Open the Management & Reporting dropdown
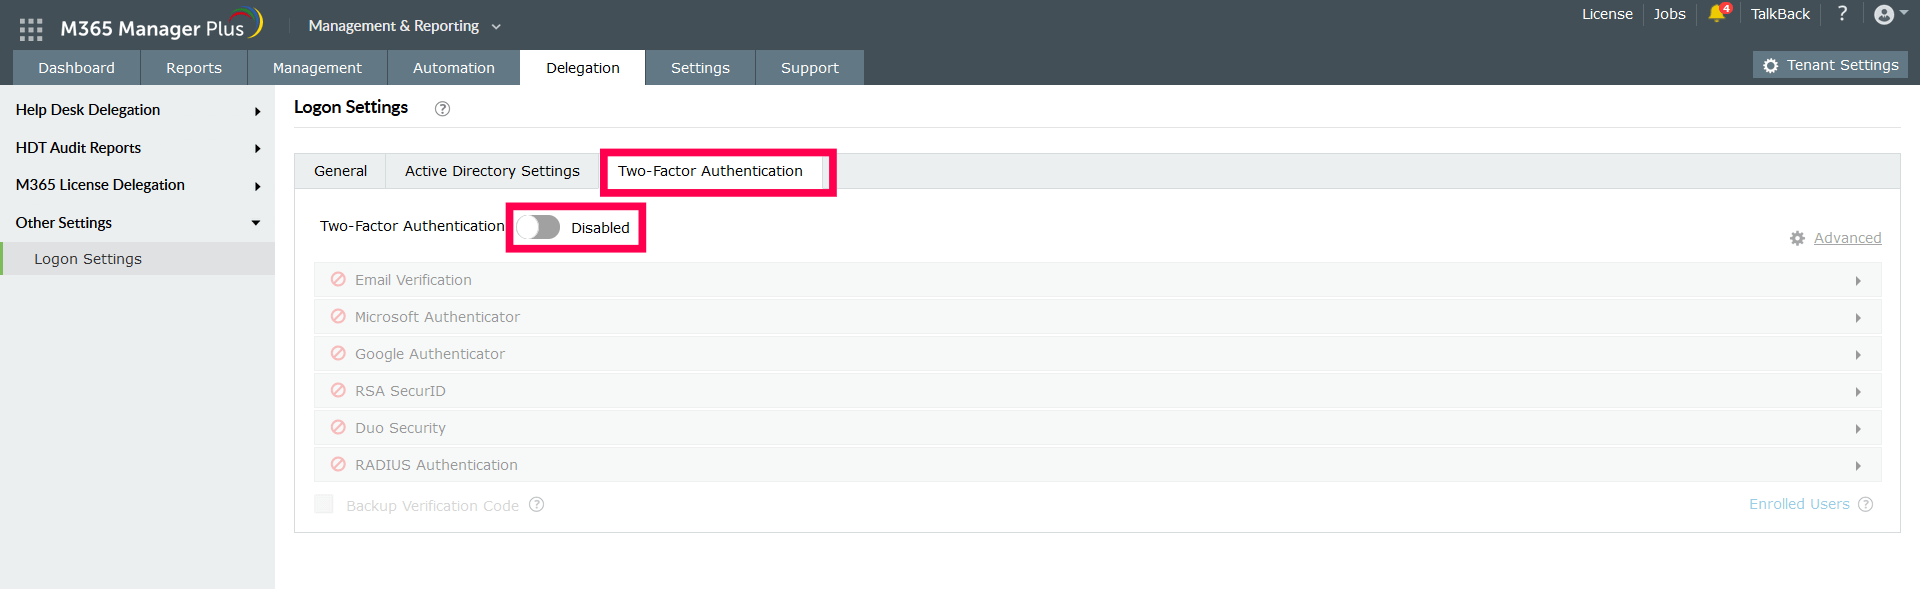The width and height of the screenshot is (1920, 589). (404, 26)
